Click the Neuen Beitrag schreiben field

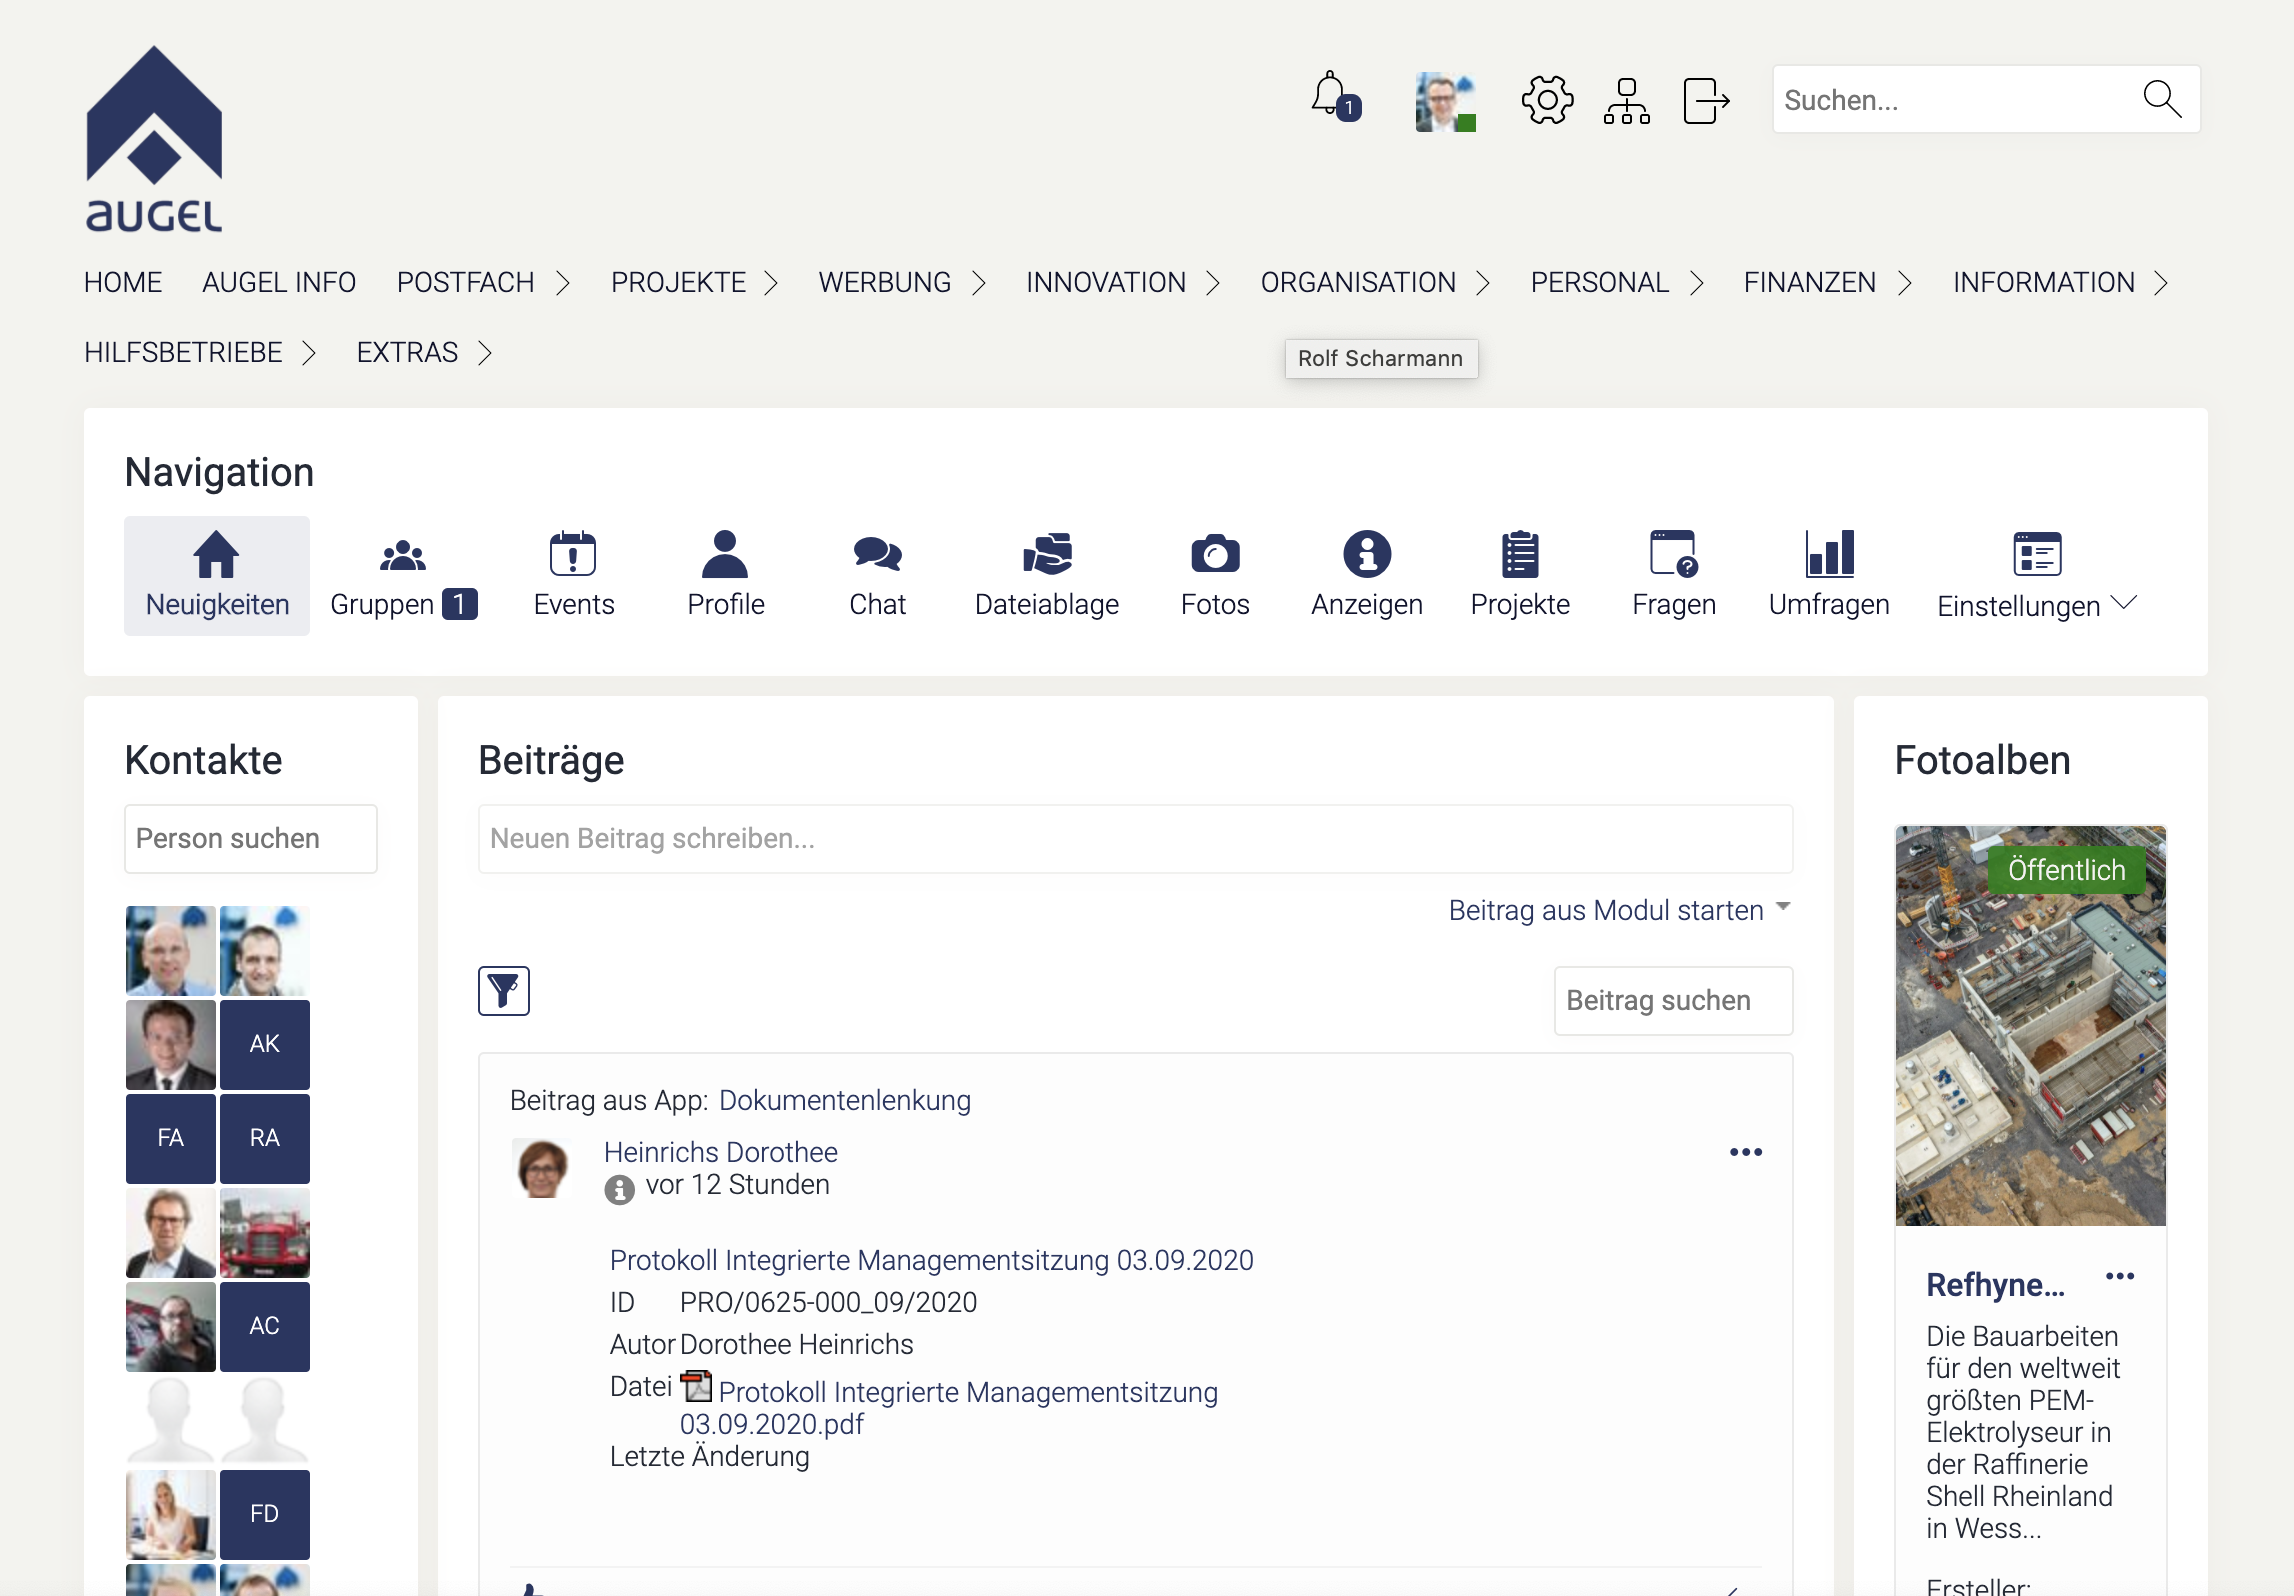click(1134, 839)
